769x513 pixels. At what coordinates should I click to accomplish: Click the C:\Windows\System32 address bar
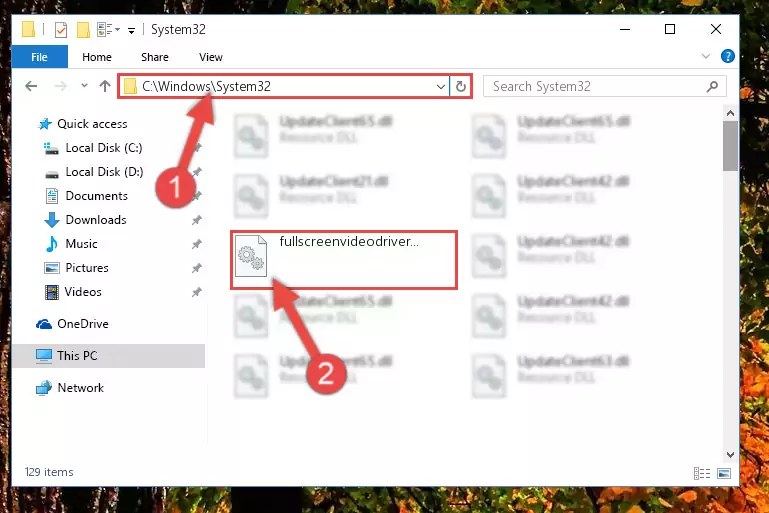[x=283, y=86]
